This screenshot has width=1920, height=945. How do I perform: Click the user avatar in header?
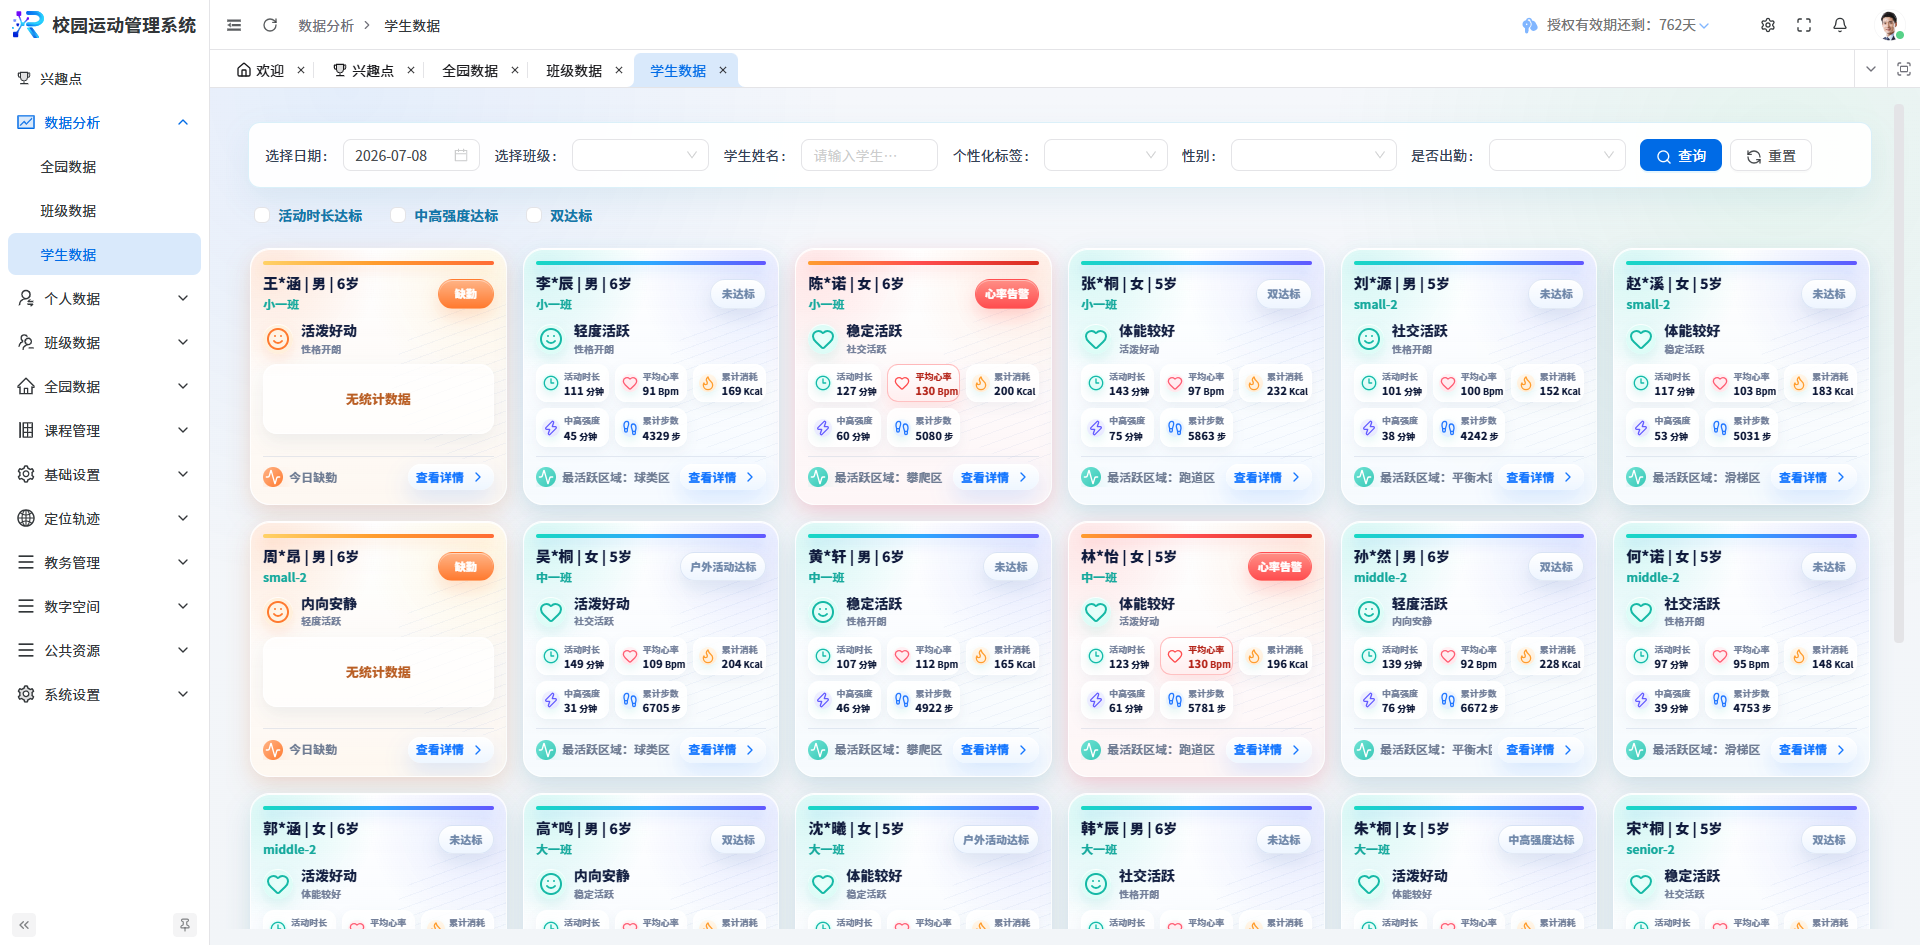pyautogui.click(x=1889, y=25)
